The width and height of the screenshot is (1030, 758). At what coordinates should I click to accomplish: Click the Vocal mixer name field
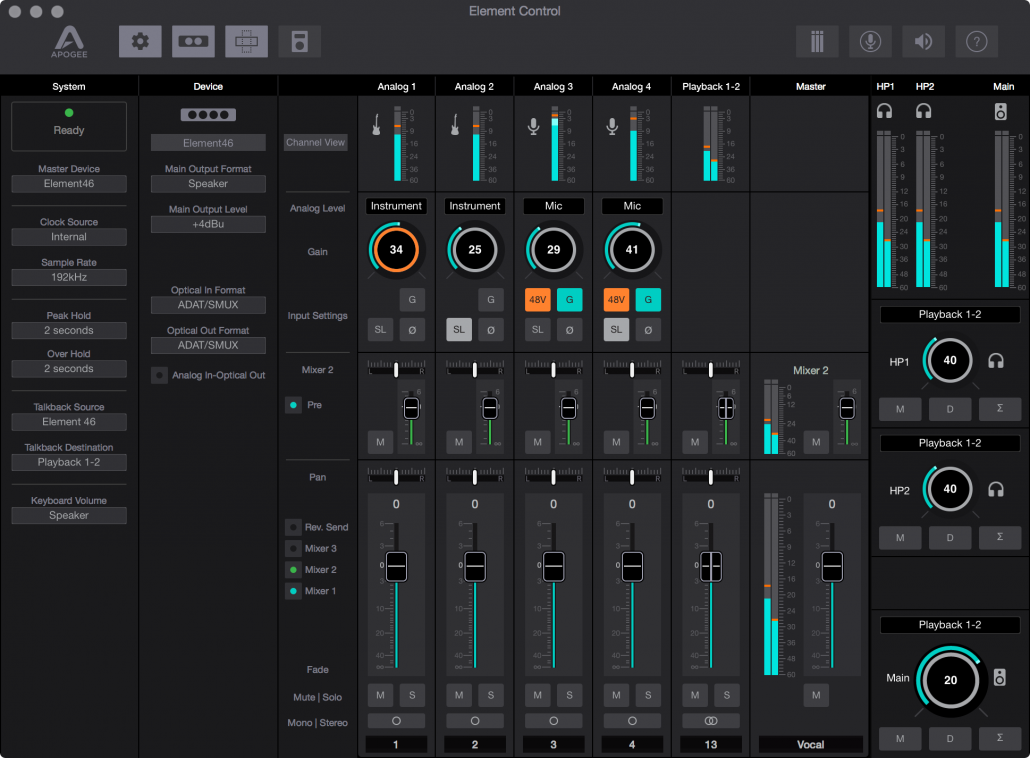click(810, 744)
